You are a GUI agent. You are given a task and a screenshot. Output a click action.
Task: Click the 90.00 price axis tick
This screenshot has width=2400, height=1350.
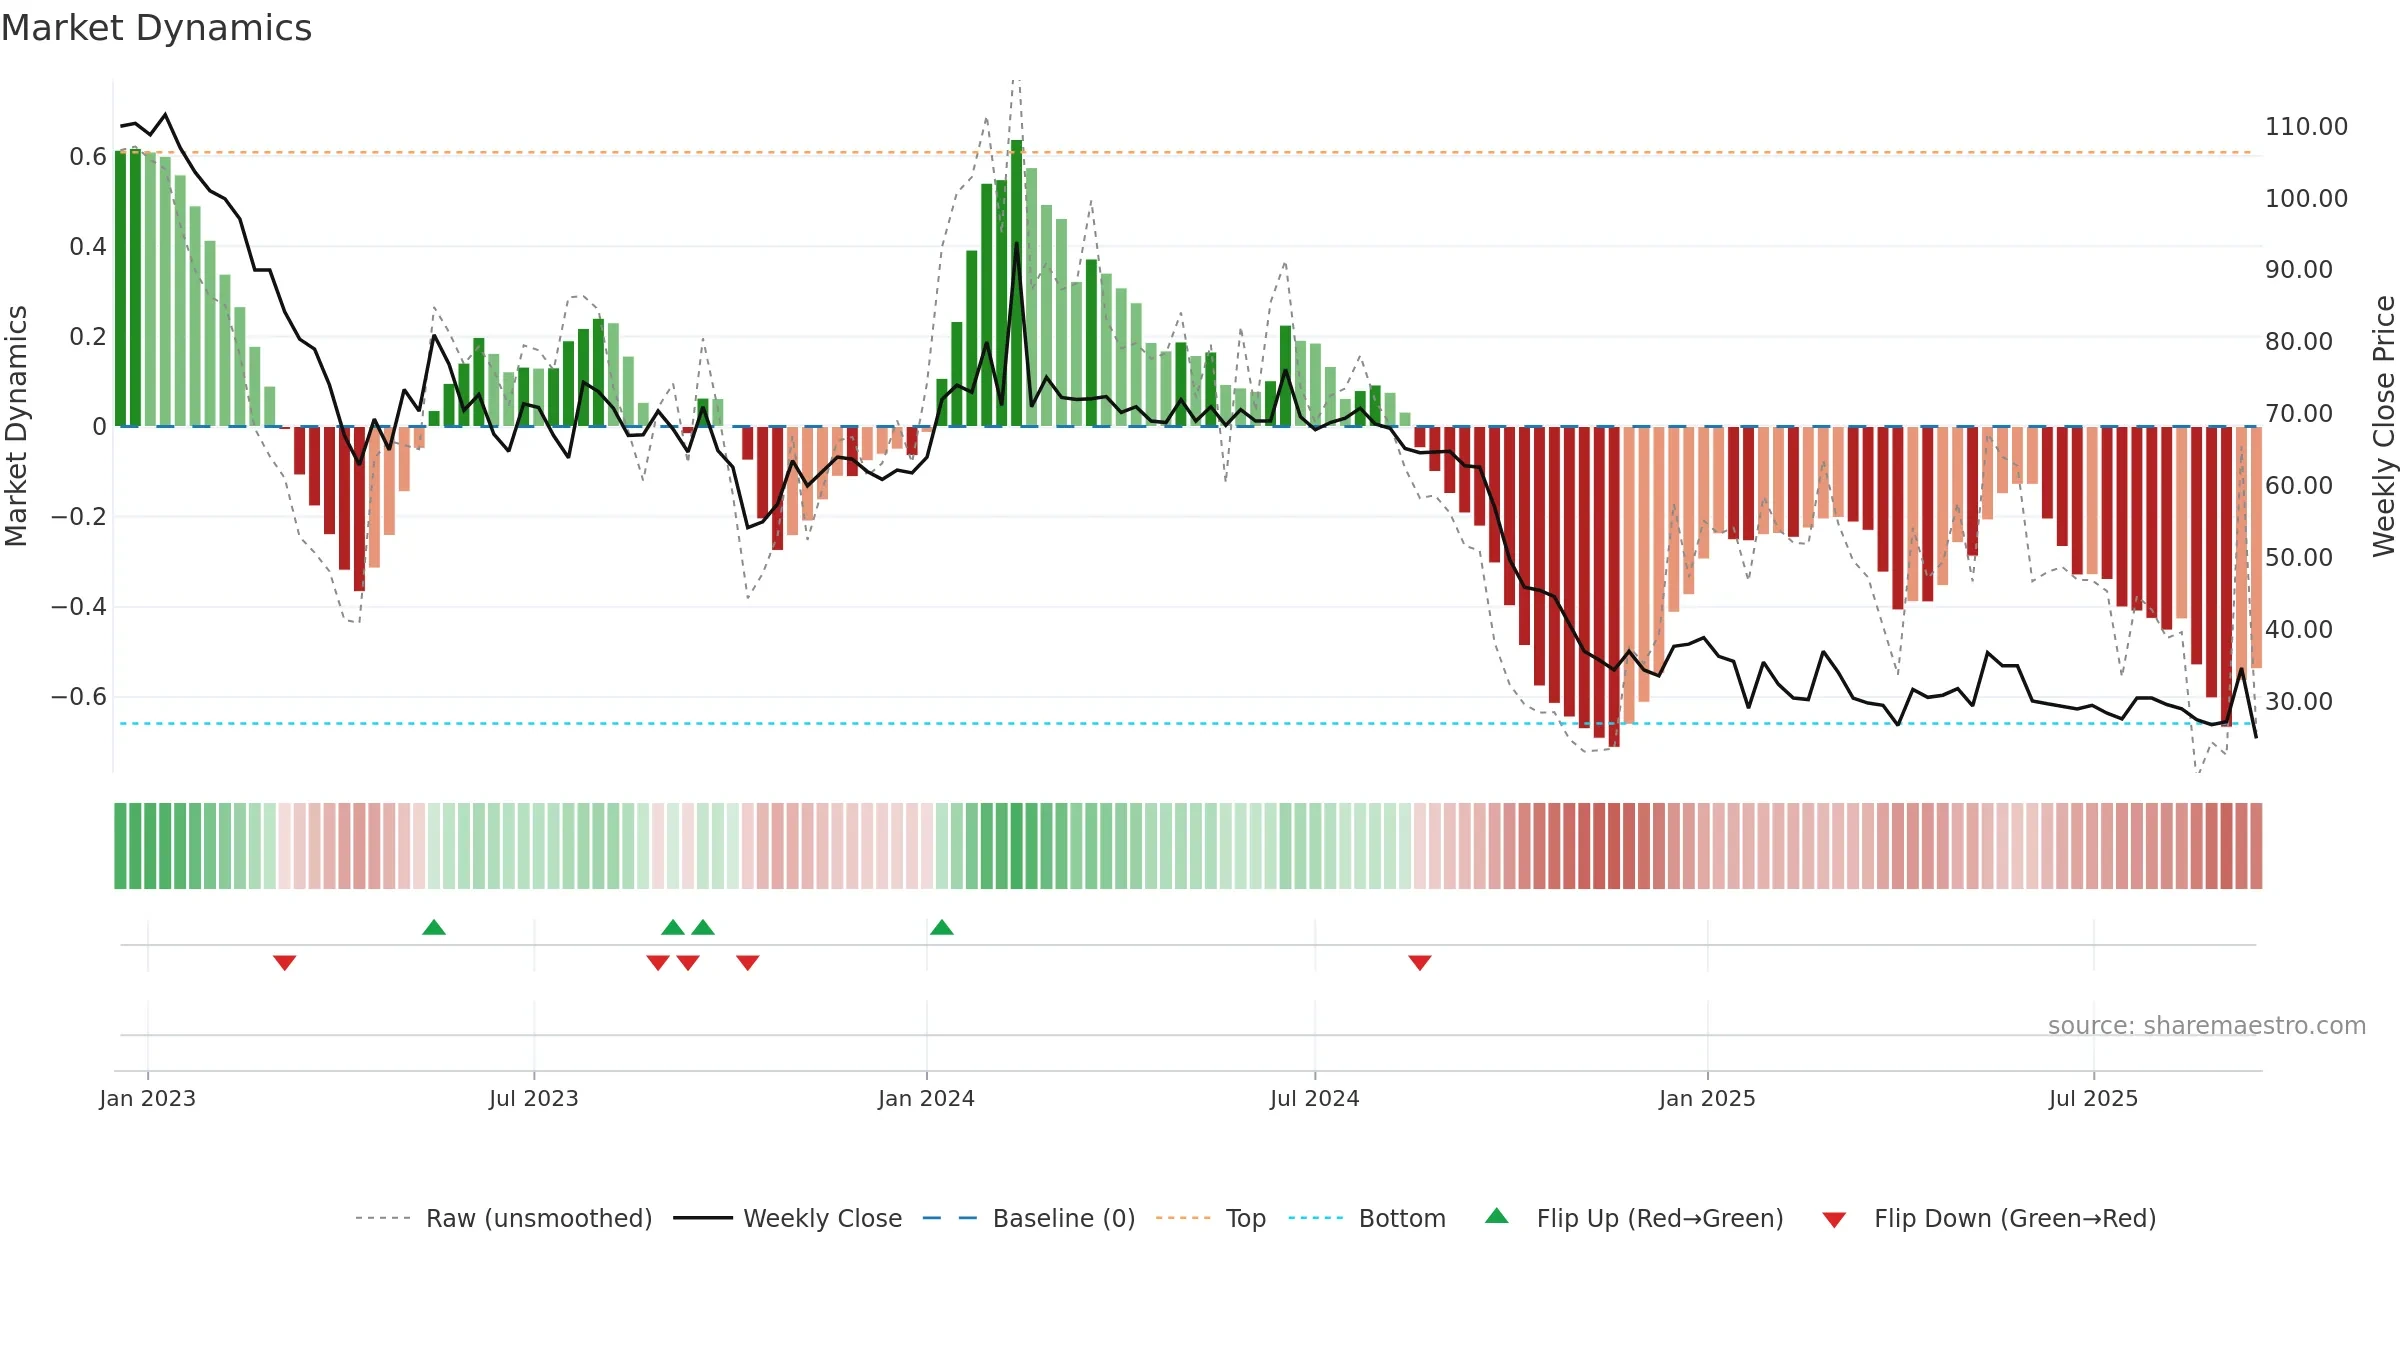point(2299,270)
